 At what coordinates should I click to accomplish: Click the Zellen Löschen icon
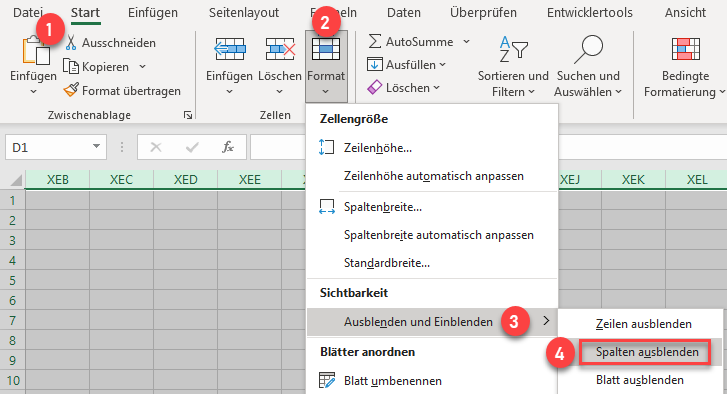[x=280, y=49]
